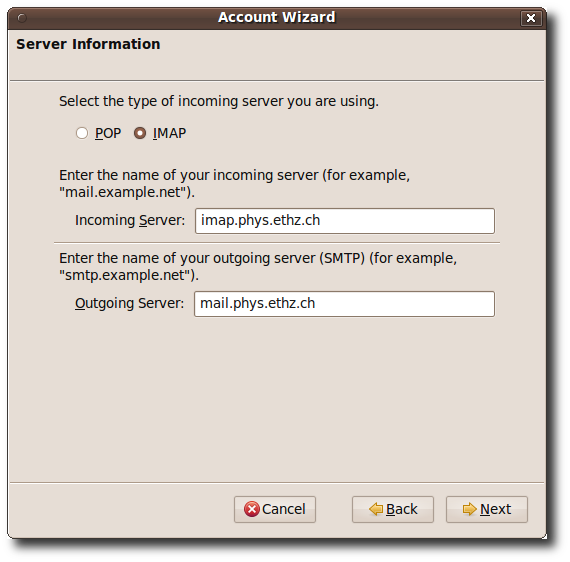Proceed with the Next button
Image resolution: width=570 pixels, height=562 pixels.
[487, 509]
